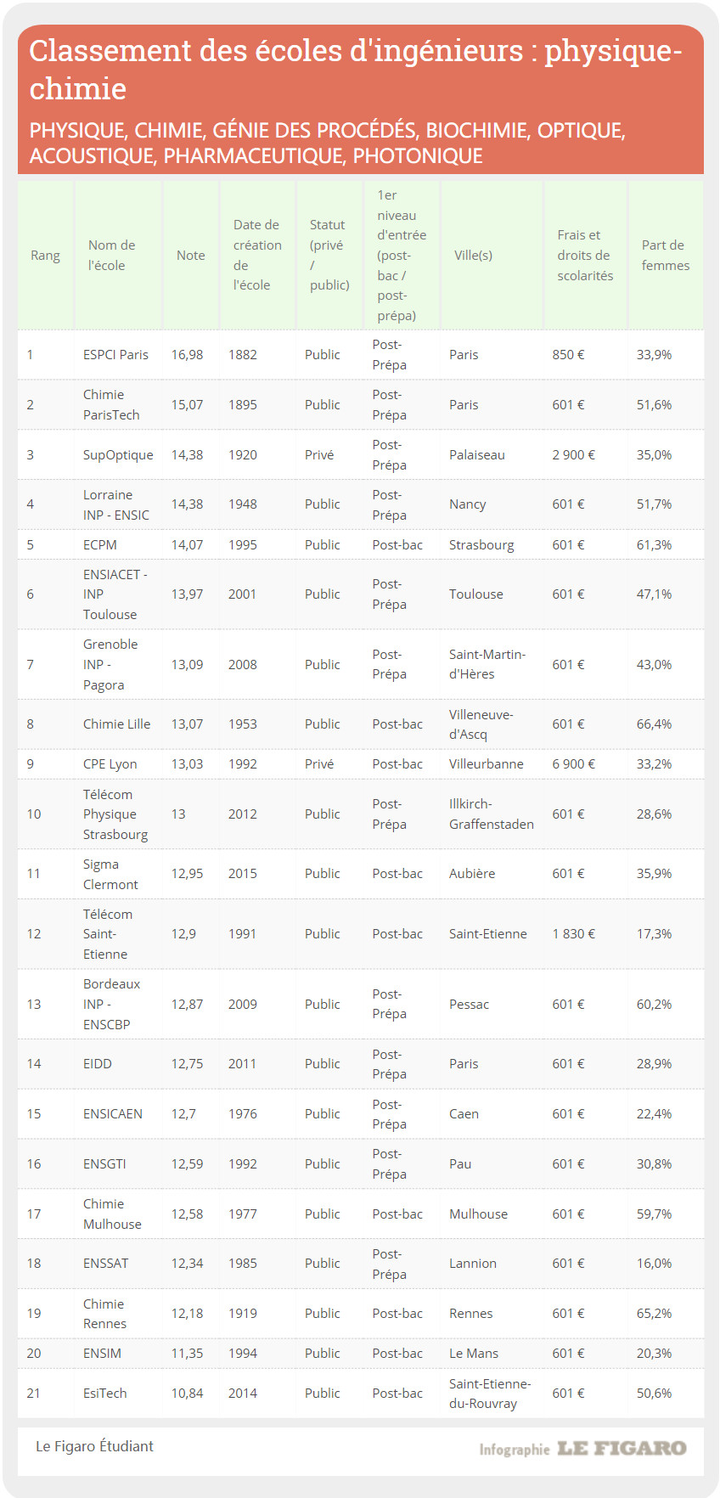
Task: Click the Chimie Lille school name
Action: click(116, 724)
